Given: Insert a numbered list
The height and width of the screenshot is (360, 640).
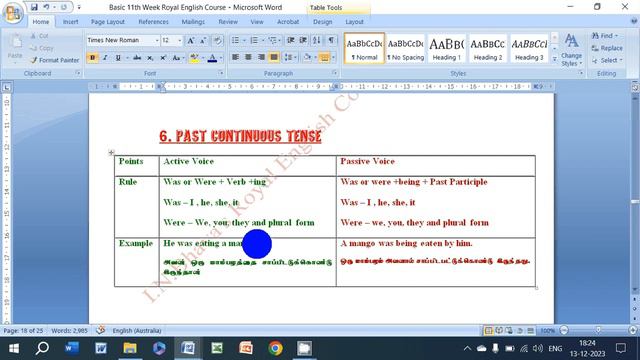Looking at the screenshot, I should coord(254,40).
